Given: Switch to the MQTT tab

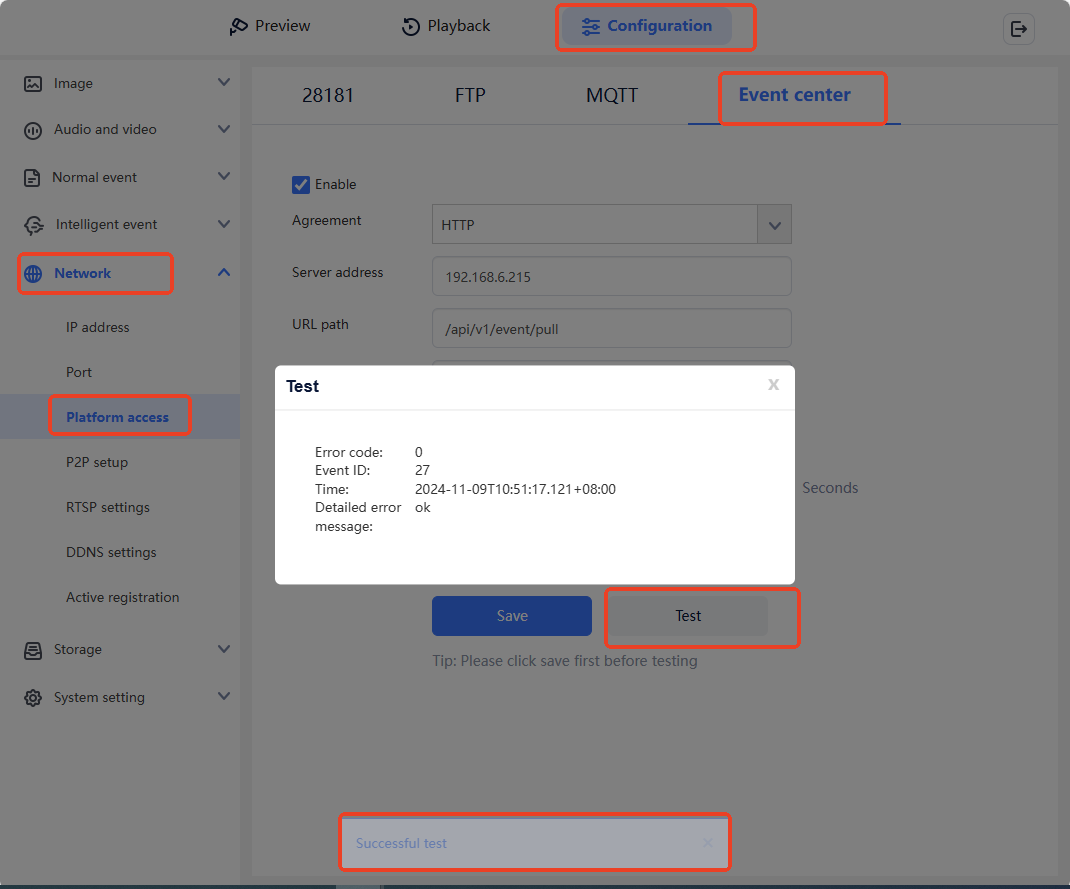Looking at the screenshot, I should click(611, 96).
